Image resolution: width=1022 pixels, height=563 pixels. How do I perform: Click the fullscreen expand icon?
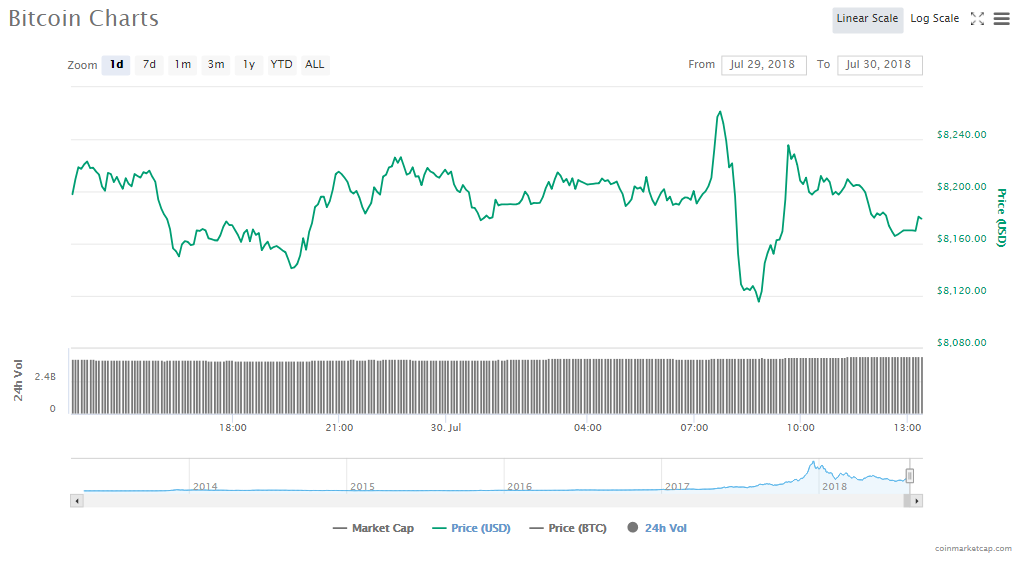(x=977, y=19)
